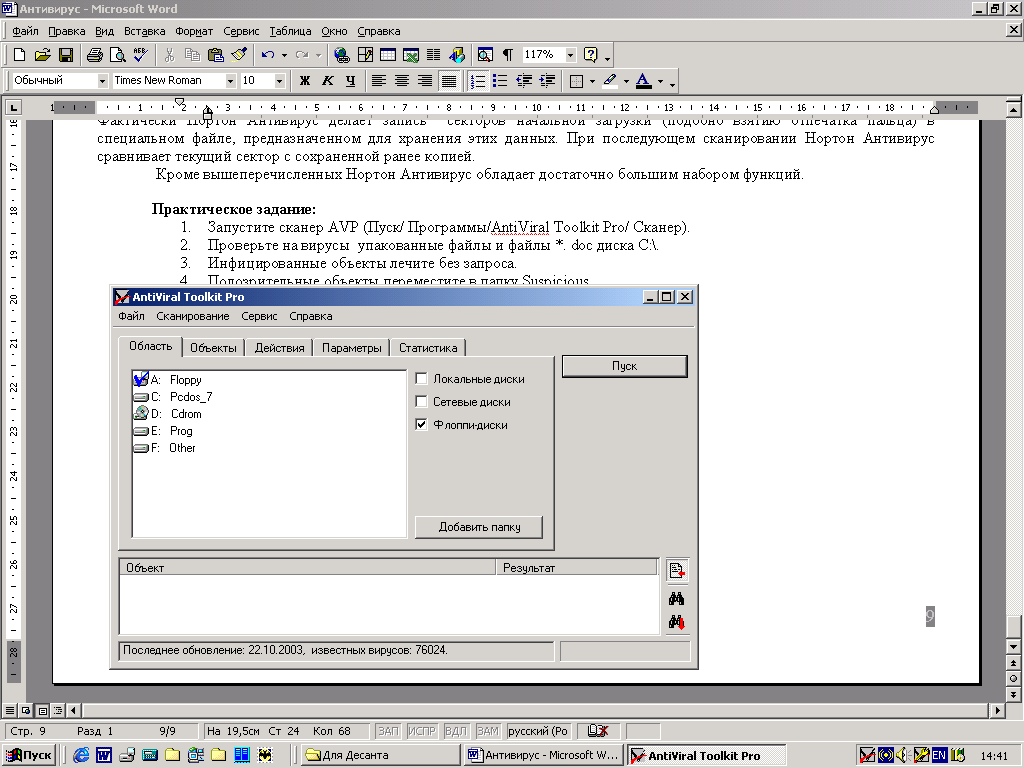The height and width of the screenshot is (768, 1024).
Task: Click the lower binoculars icon with red arrow
Action: (x=677, y=622)
